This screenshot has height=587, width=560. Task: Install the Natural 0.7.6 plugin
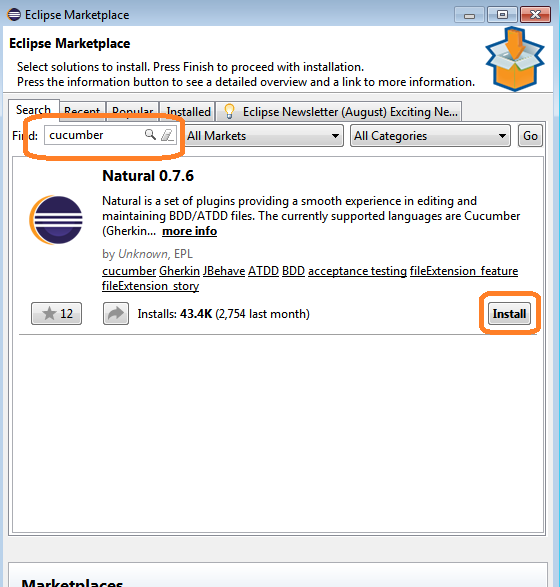509,314
